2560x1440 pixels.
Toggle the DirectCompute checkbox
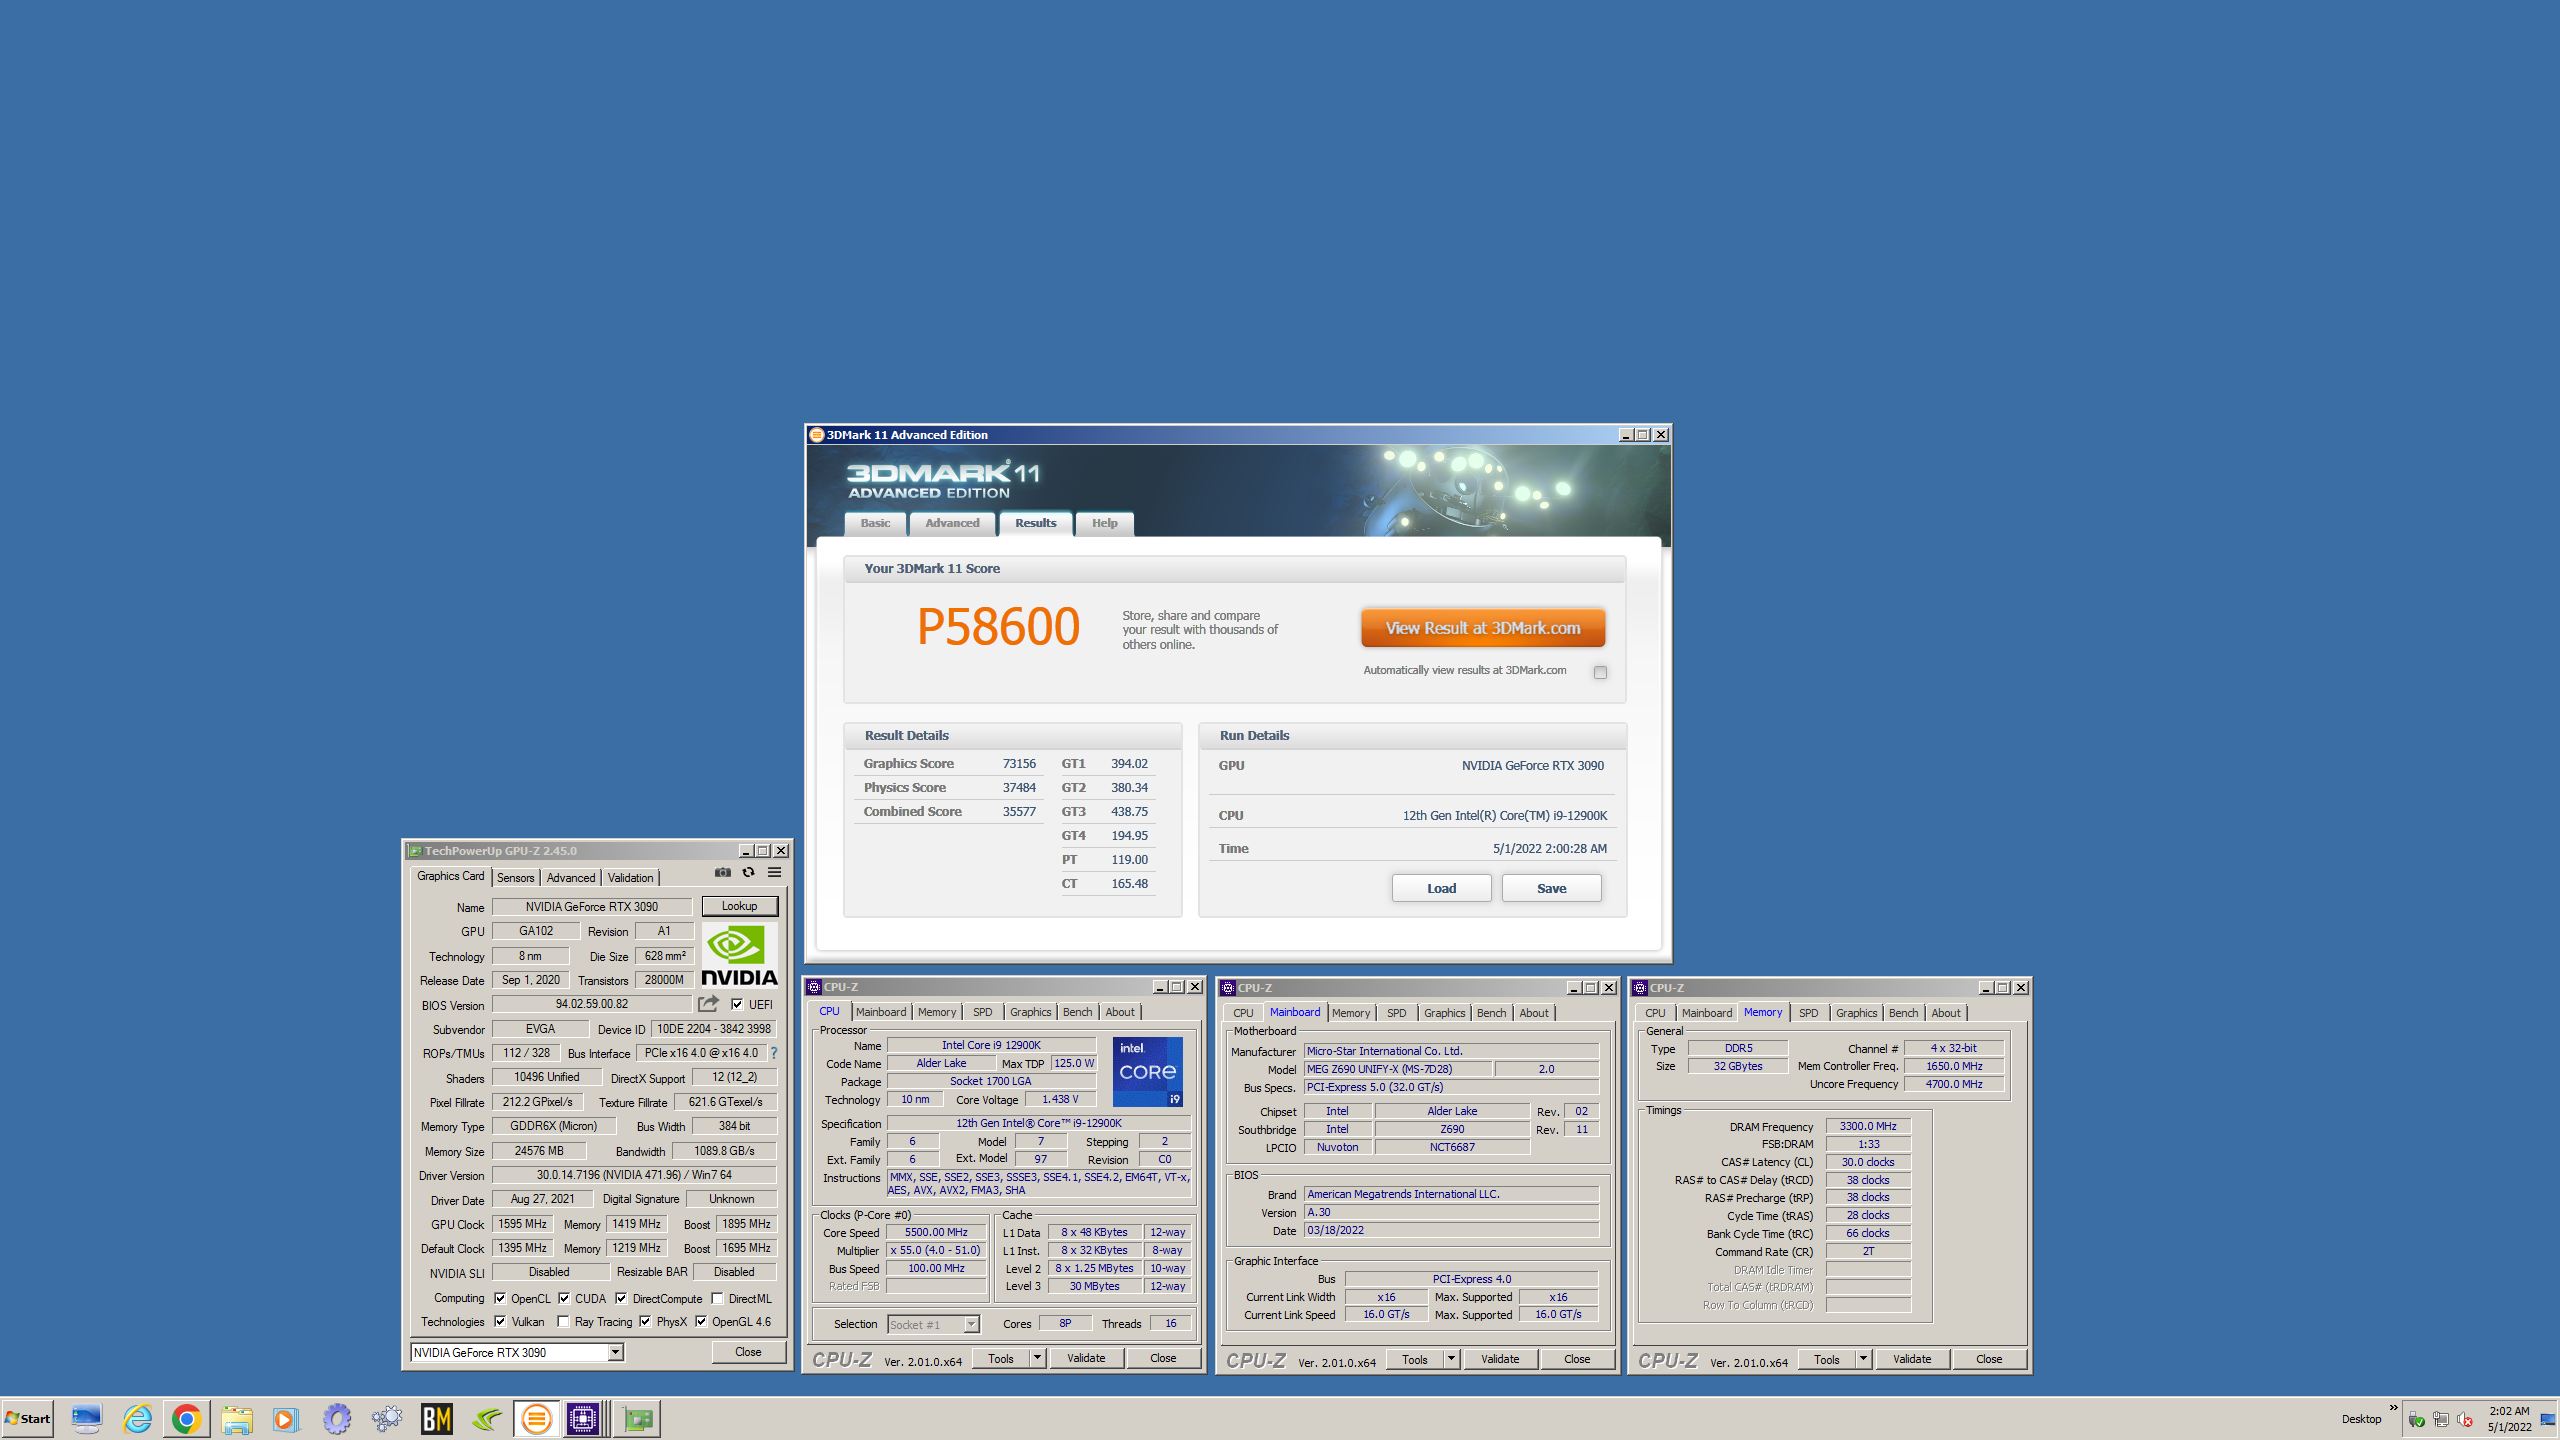coord(621,1298)
